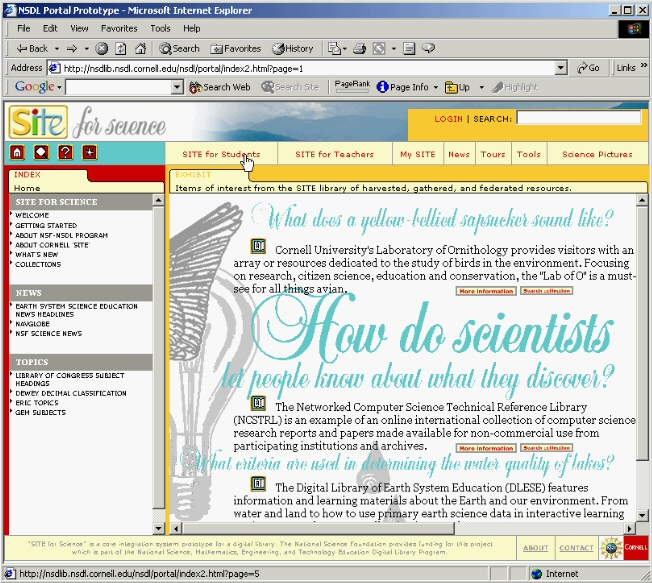This screenshot has height=583, width=652.
Task: Click info icon beside Cornell Ornithology entry
Action: coord(258,245)
